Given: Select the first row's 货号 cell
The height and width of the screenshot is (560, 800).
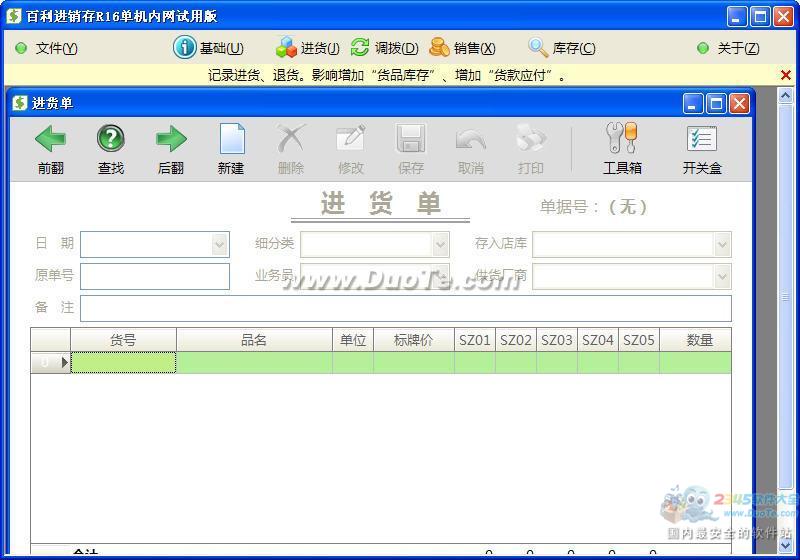Looking at the screenshot, I should (123, 362).
